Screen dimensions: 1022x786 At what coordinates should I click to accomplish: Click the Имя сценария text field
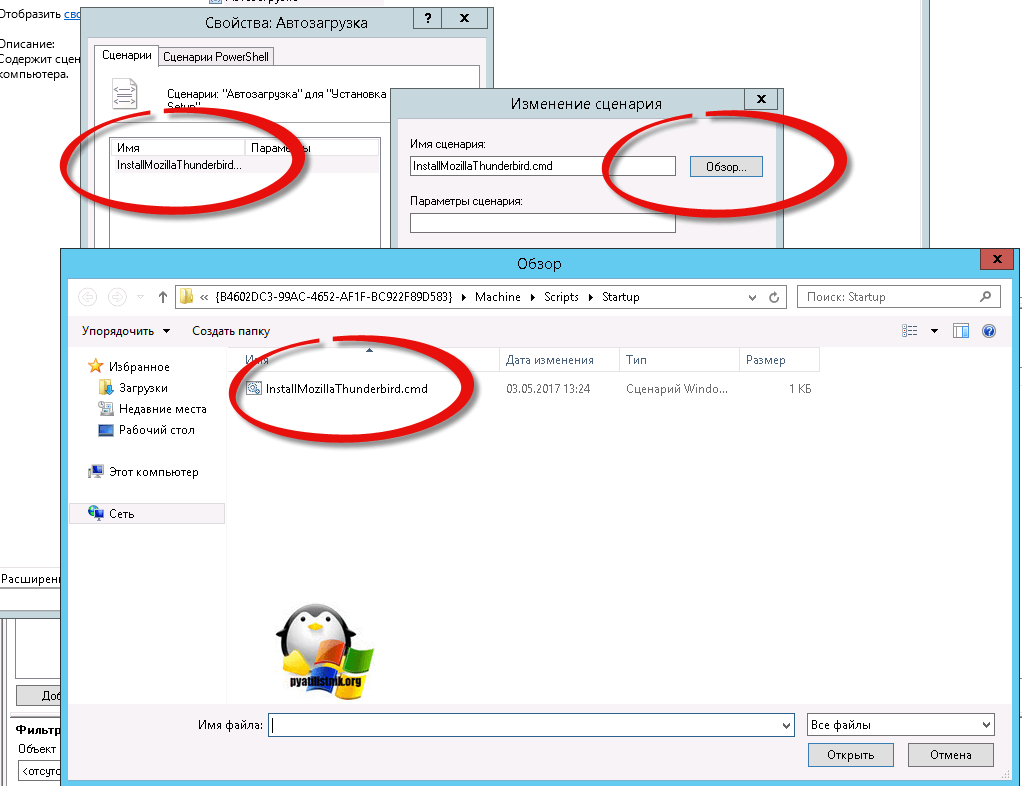[x=542, y=166]
